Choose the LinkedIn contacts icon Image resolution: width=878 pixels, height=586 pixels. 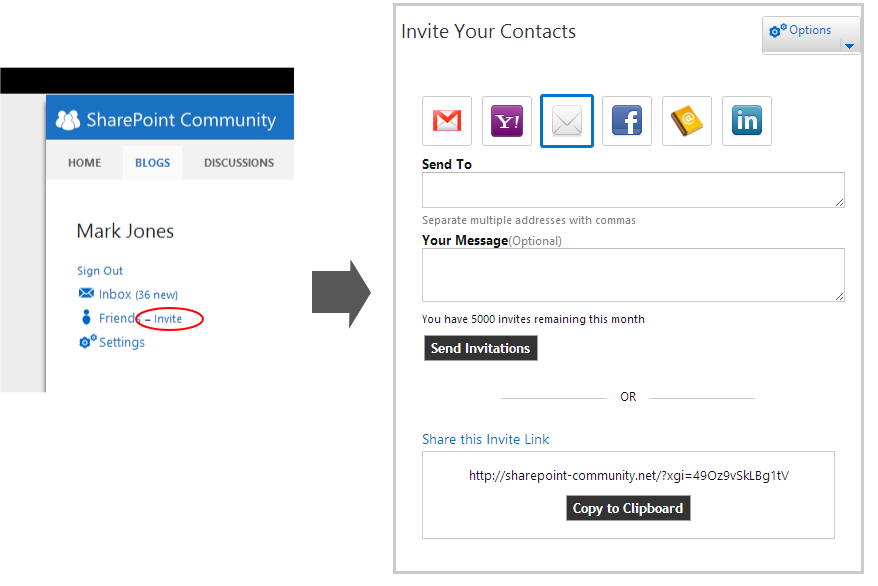746,121
